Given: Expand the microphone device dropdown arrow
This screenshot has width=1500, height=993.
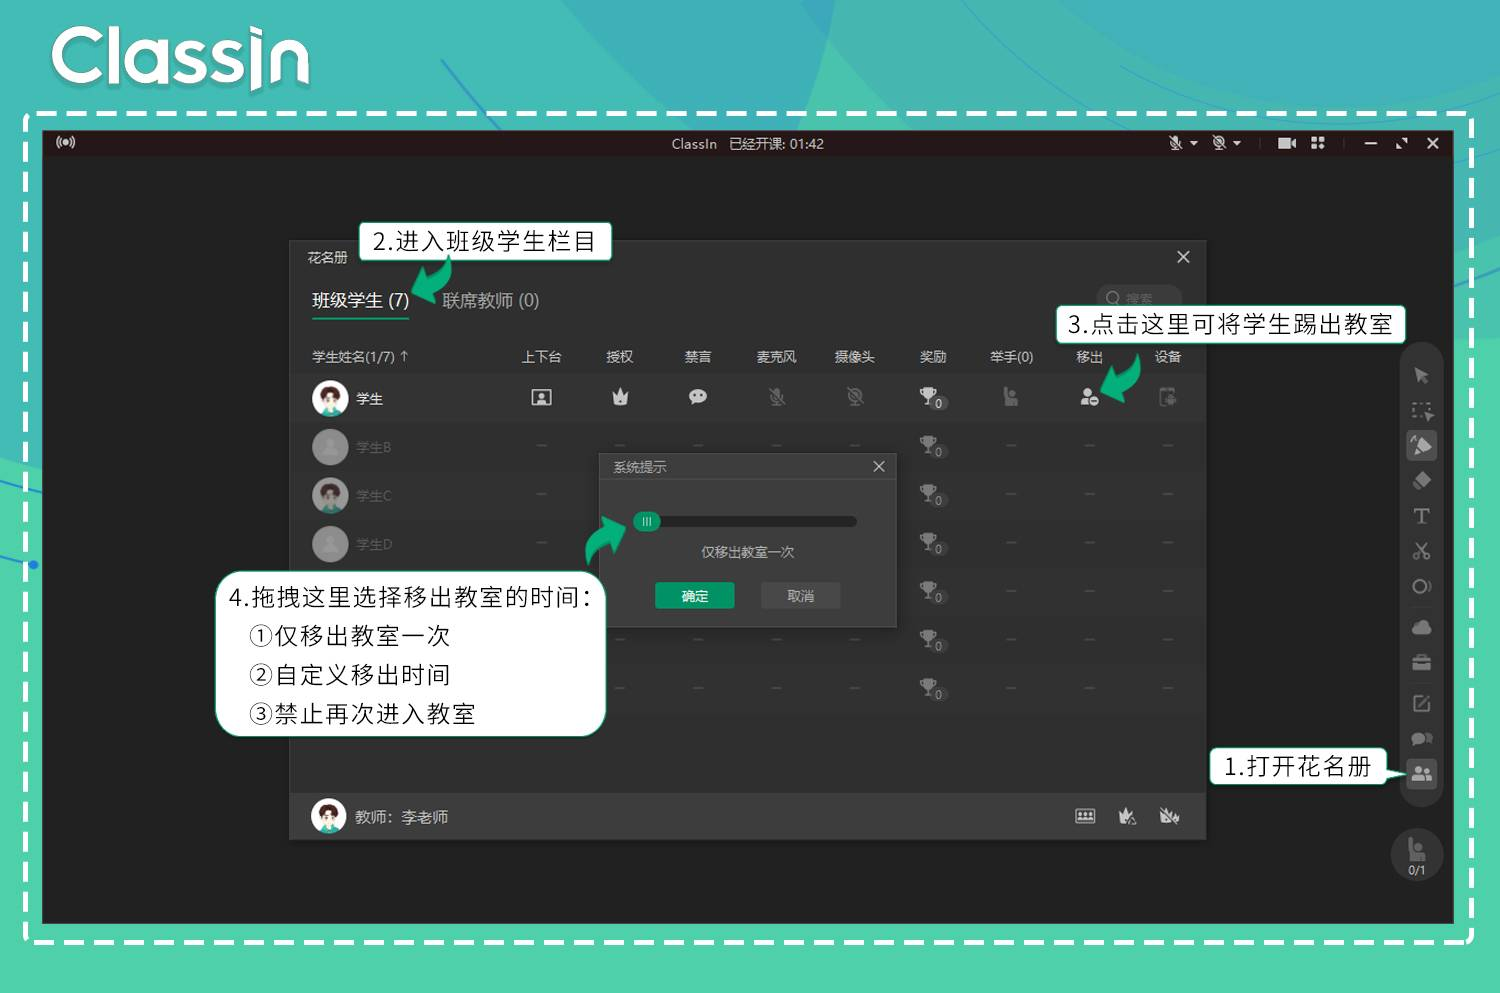Looking at the screenshot, I should coord(1194,144).
